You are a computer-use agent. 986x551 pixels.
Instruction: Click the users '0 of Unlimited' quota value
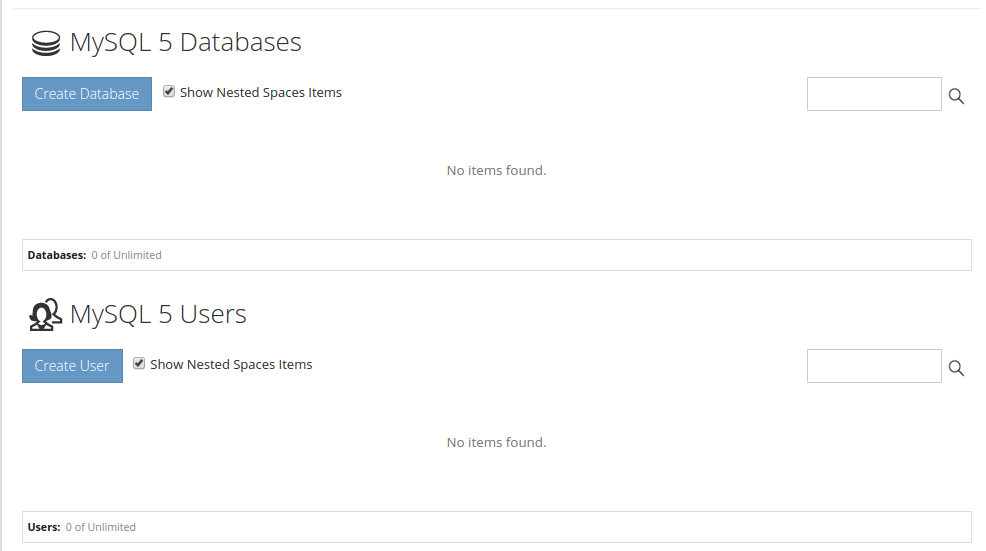pyautogui.click(x=101, y=527)
